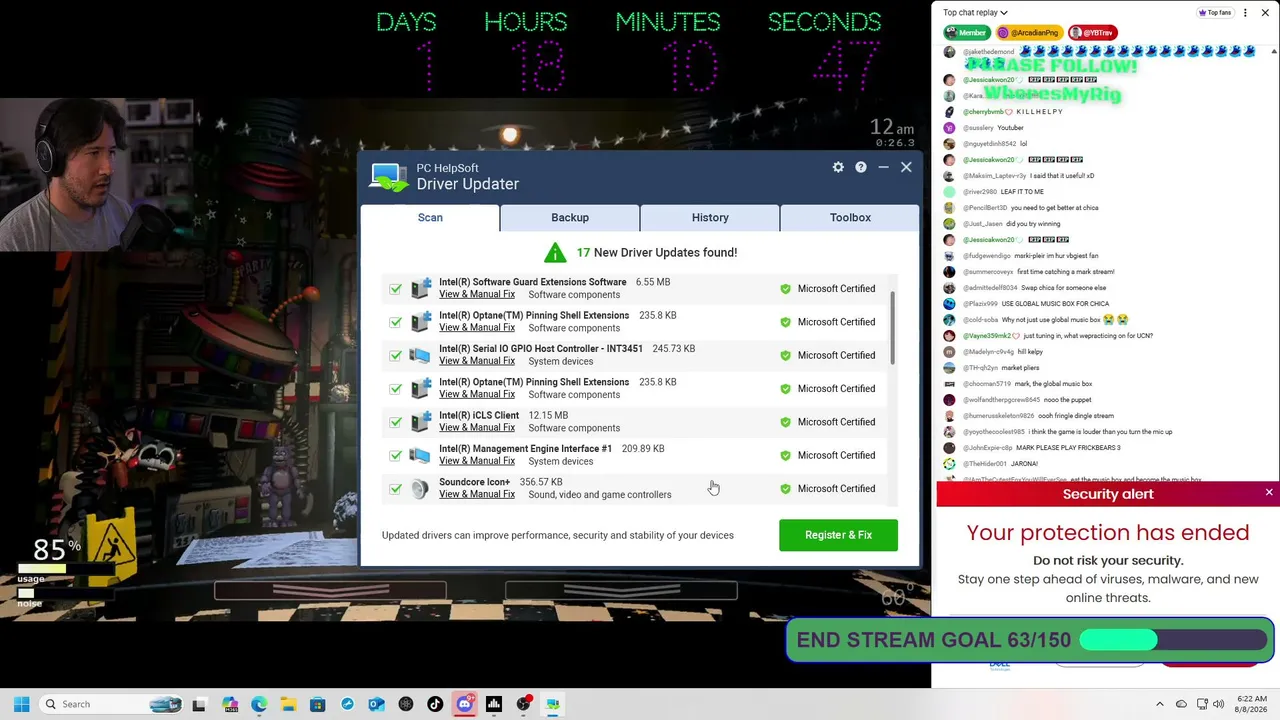Click the green Member chip in chat
The image size is (1280, 720).
[967, 33]
